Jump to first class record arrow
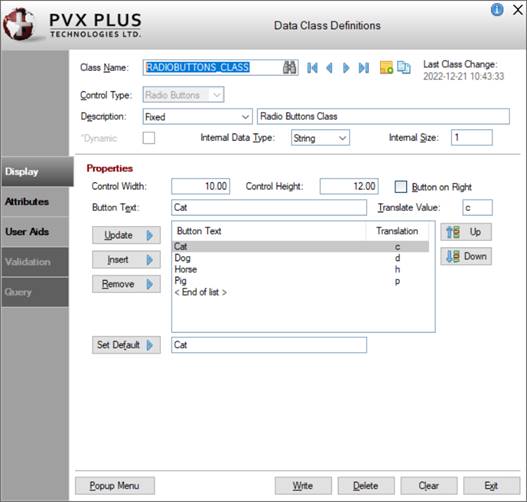Image resolution: width=527 pixels, height=502 pixels. pyautogui.click(x=312, y=68)
